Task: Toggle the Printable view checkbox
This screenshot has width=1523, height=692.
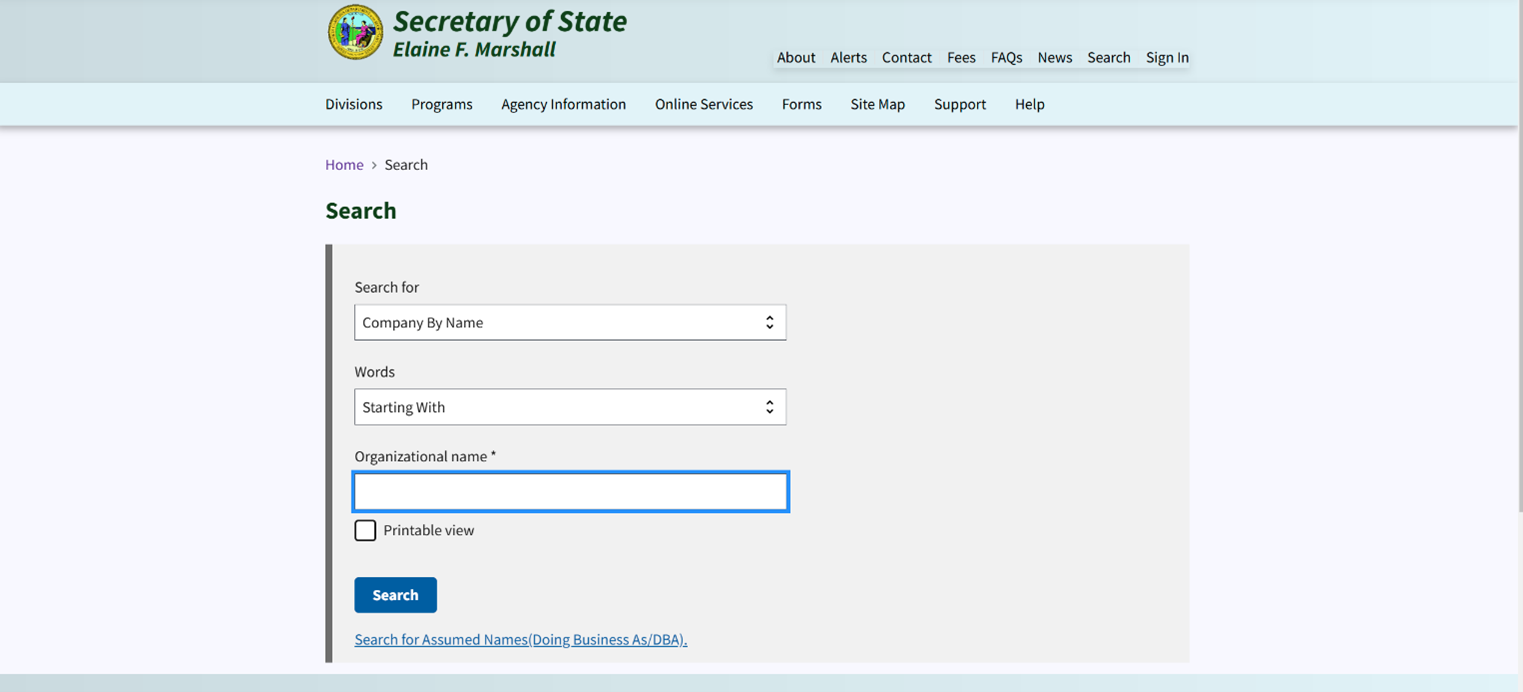Action: click(x=366, y=530)
